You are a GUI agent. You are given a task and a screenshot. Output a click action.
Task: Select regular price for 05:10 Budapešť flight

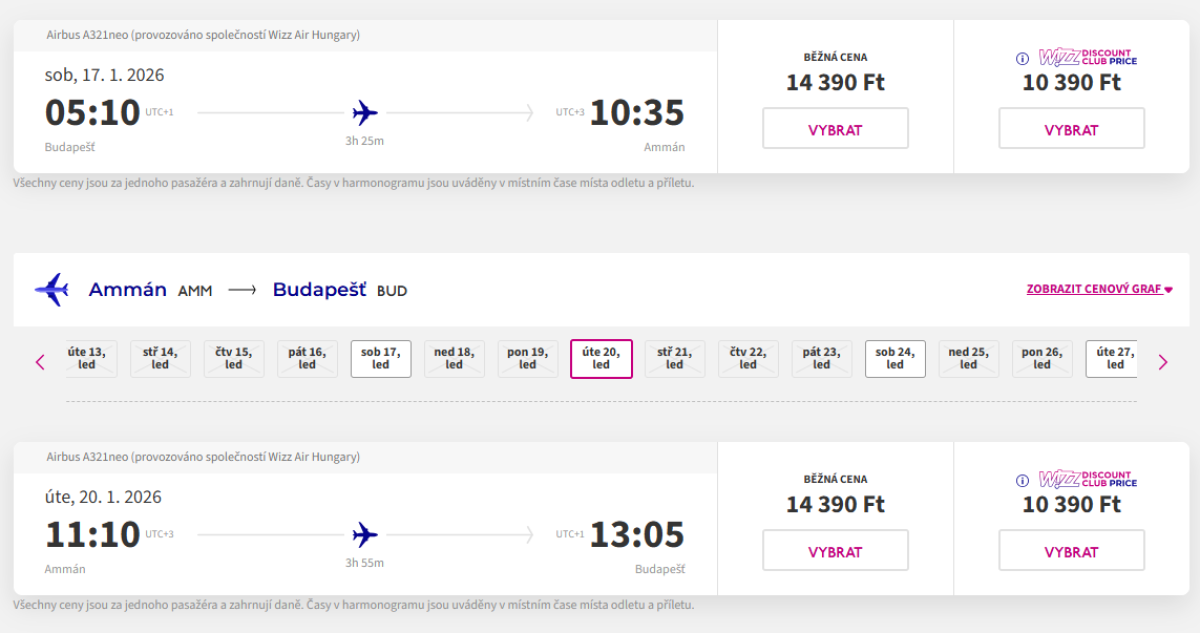click(835, 129)
